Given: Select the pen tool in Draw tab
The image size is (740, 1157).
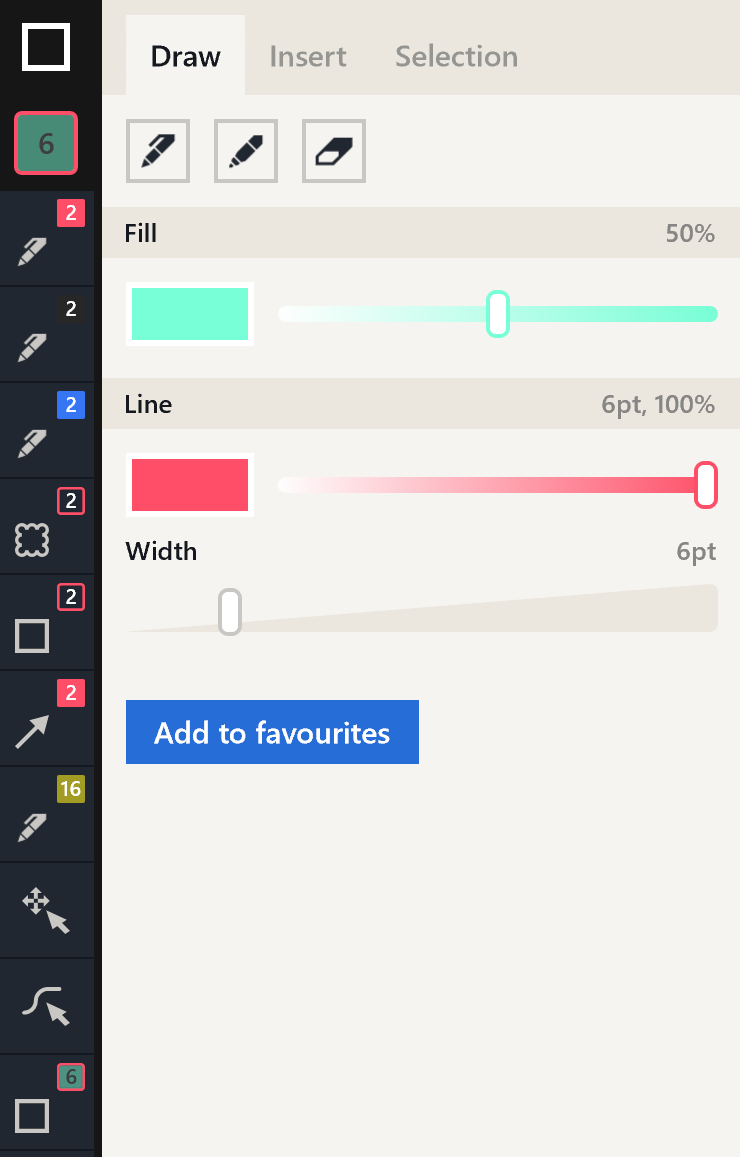Looking at the screenshot, I should tap(158, 151).
